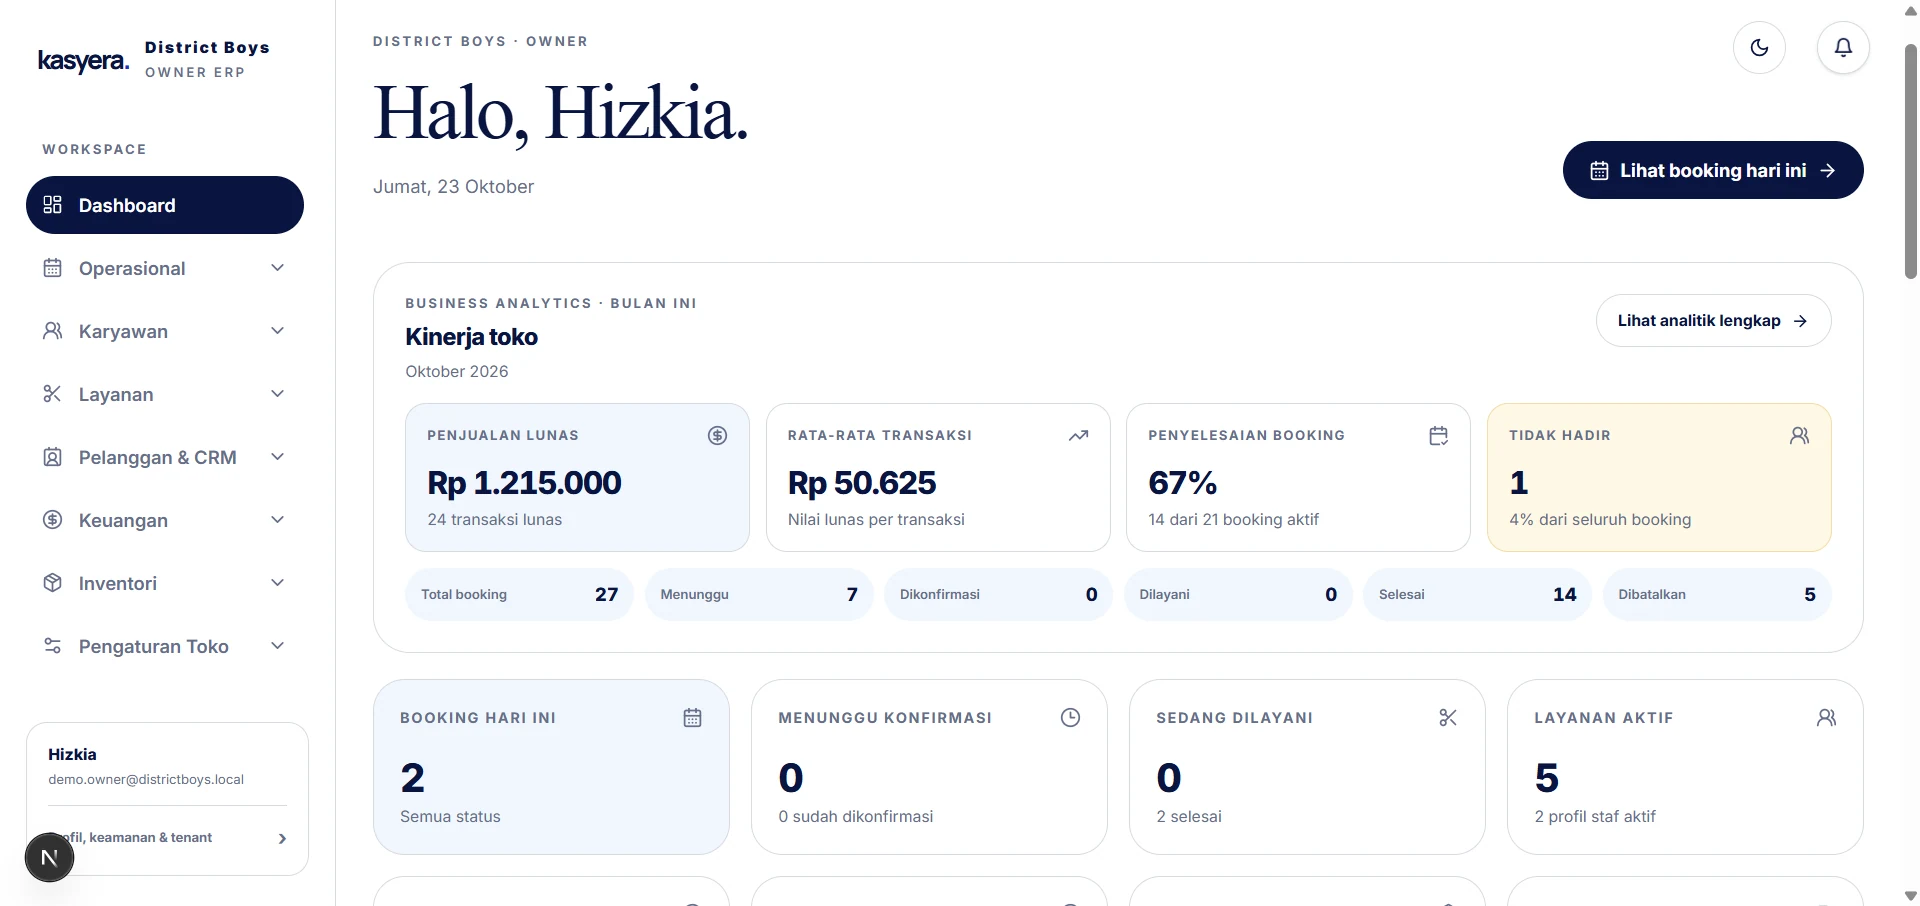Expand the Layanan menu chevron
Image resolution: width=1920 pixels, height=906 pixels.
[278, 394]
